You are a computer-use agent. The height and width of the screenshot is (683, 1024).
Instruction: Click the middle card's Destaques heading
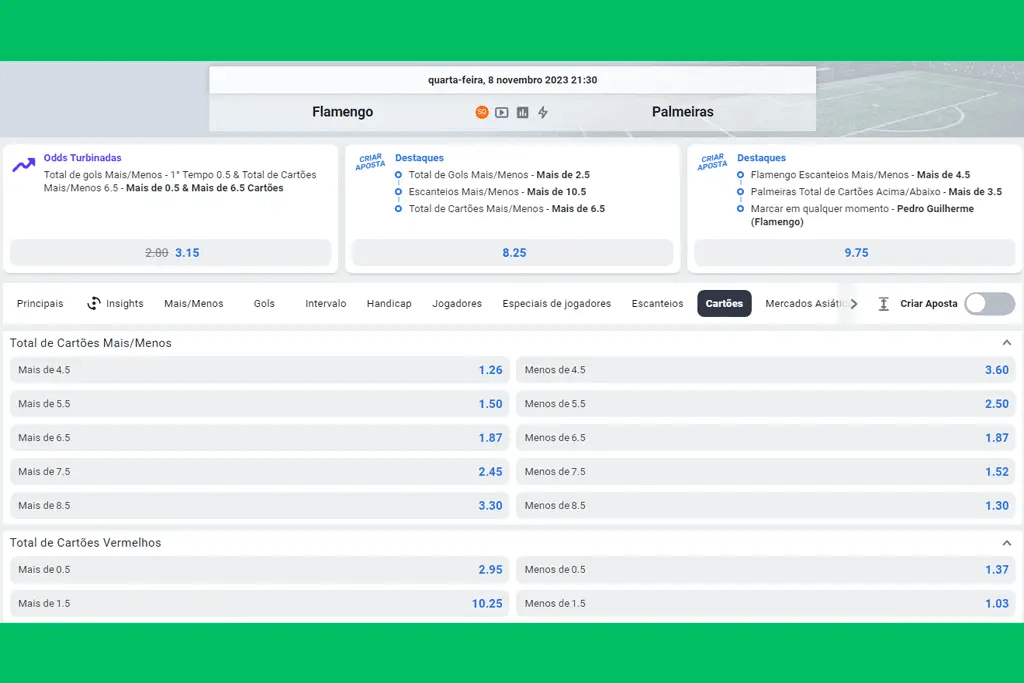(x=419, y=157)
